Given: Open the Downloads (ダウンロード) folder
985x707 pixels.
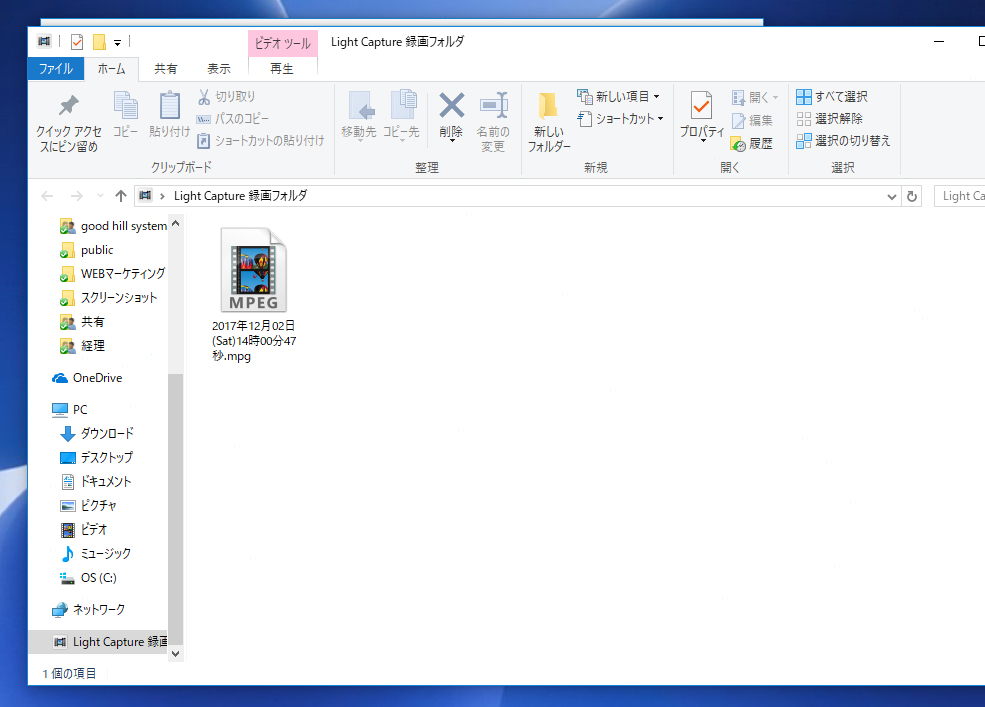Looking at the screenshot, I should click(97, 434).
